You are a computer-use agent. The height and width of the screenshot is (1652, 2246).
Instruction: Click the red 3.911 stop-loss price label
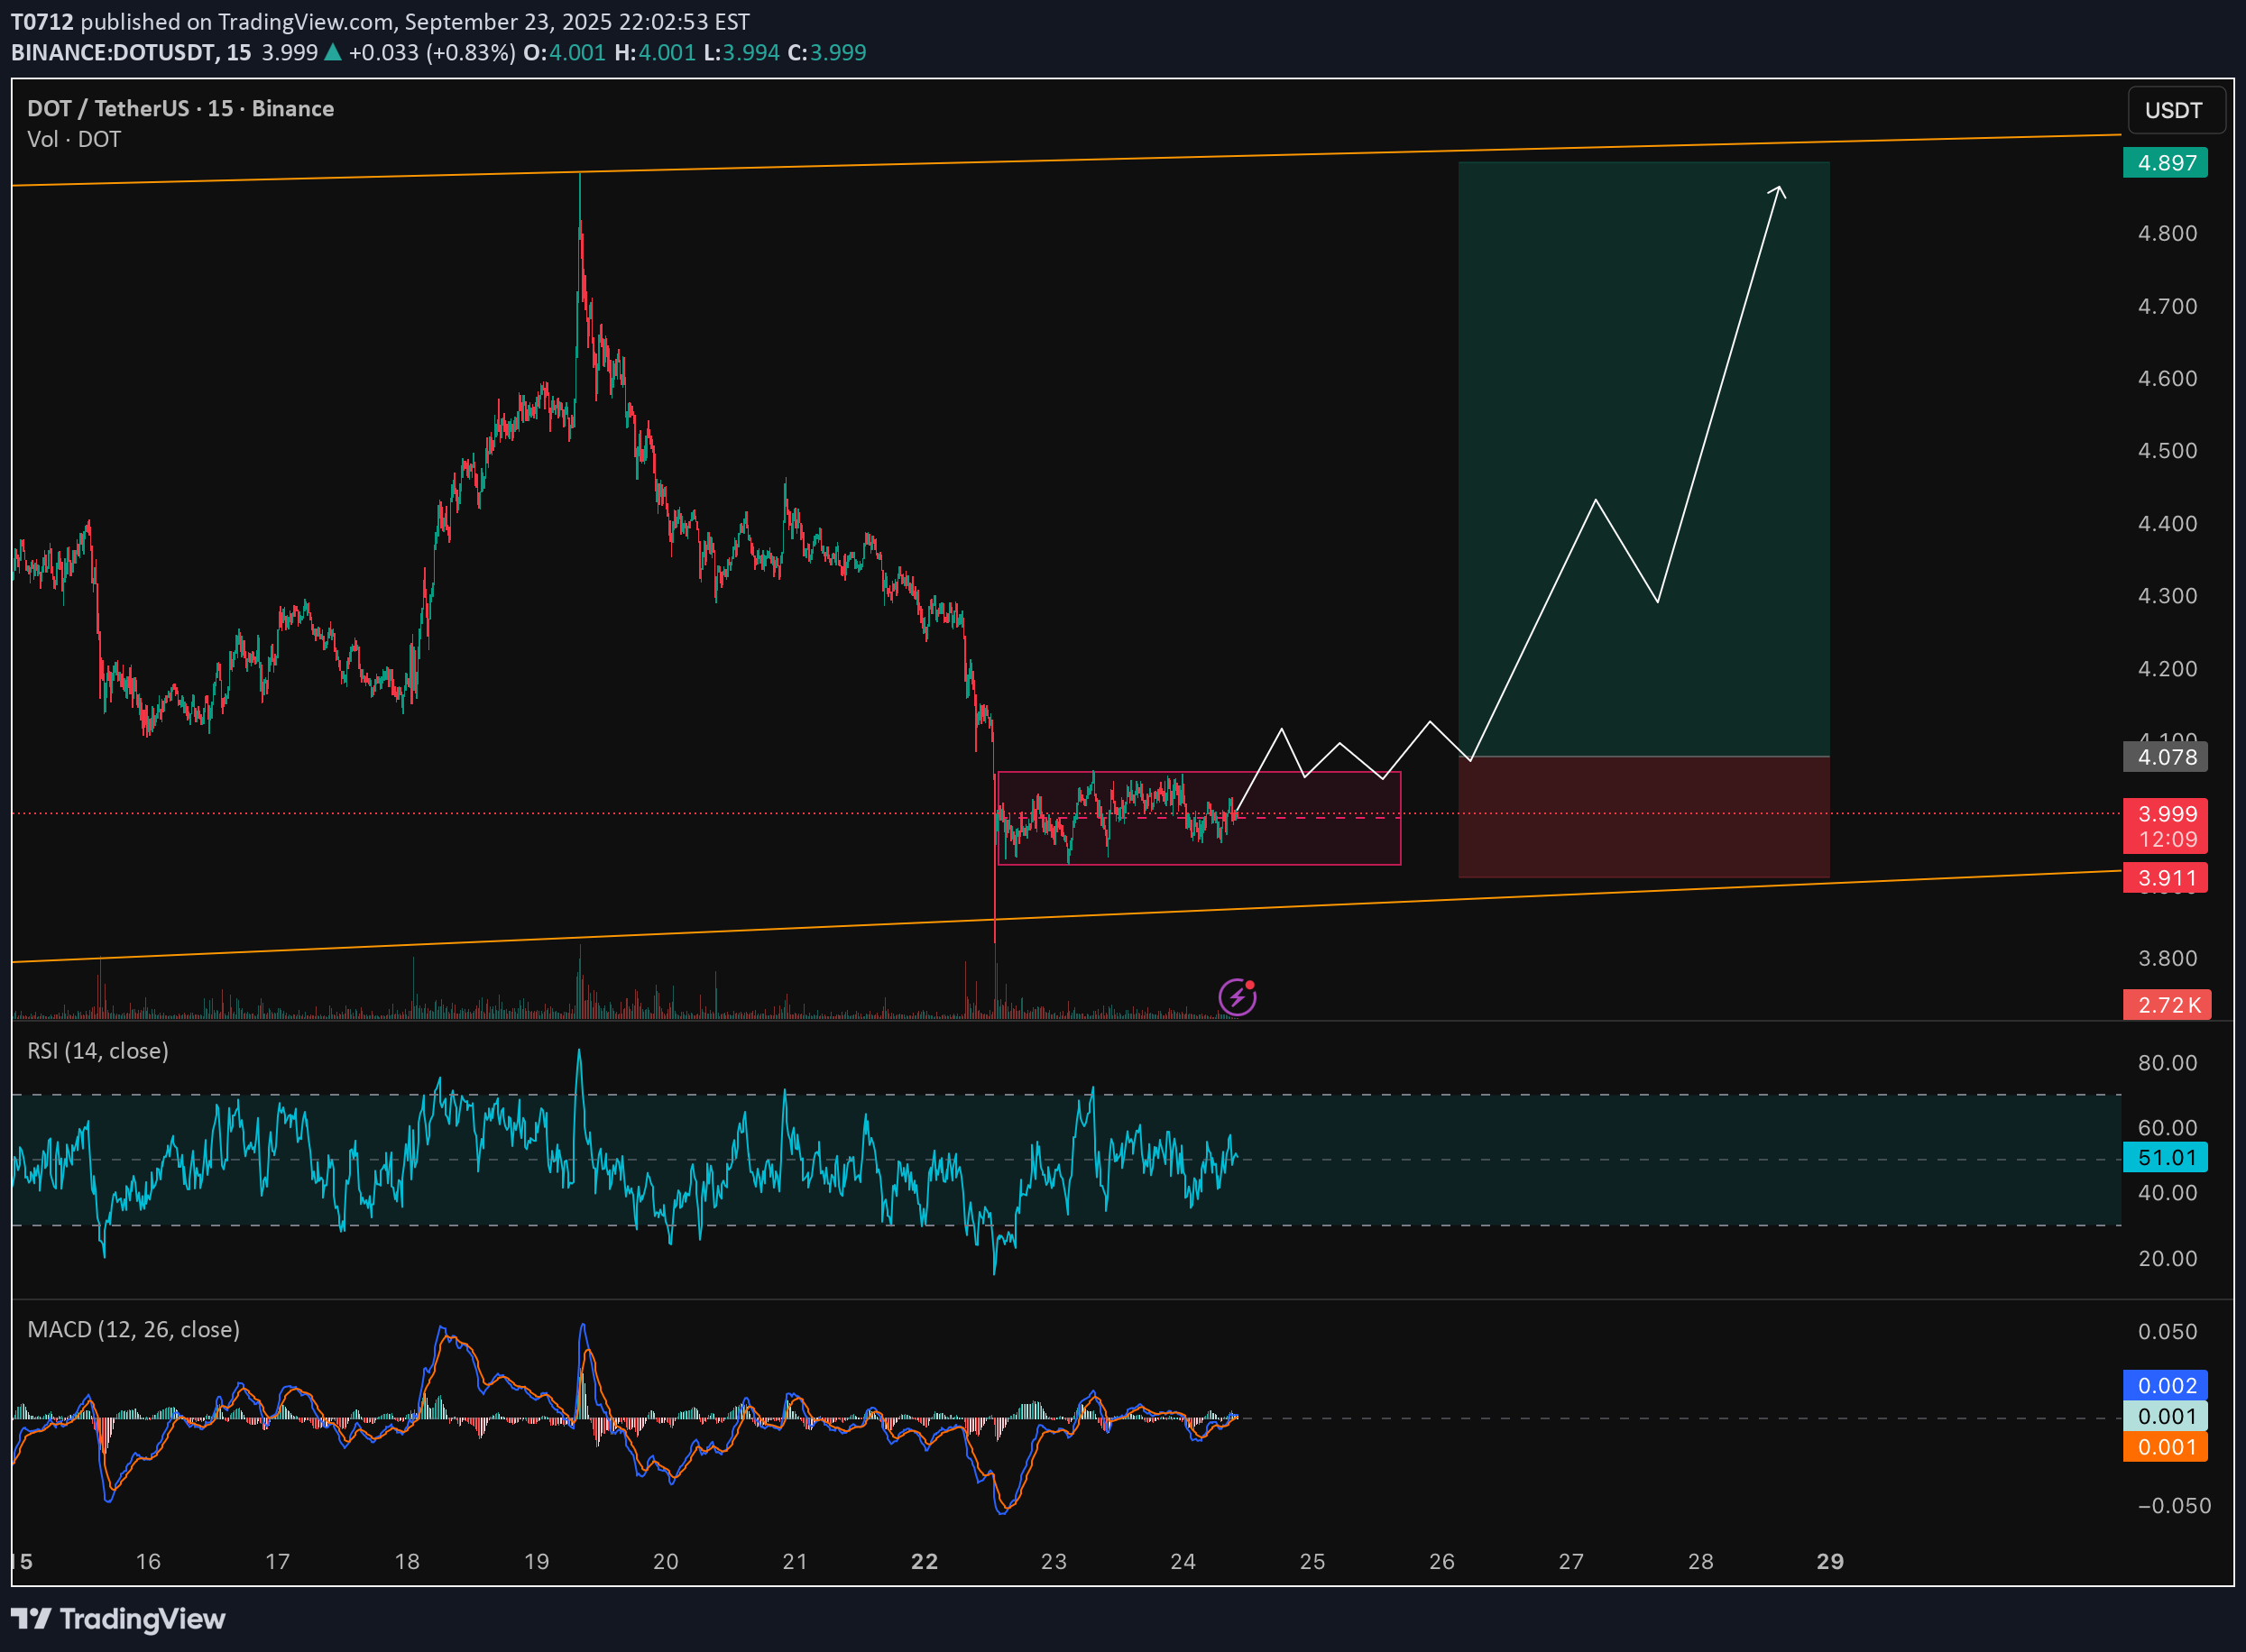[2165, 878]
